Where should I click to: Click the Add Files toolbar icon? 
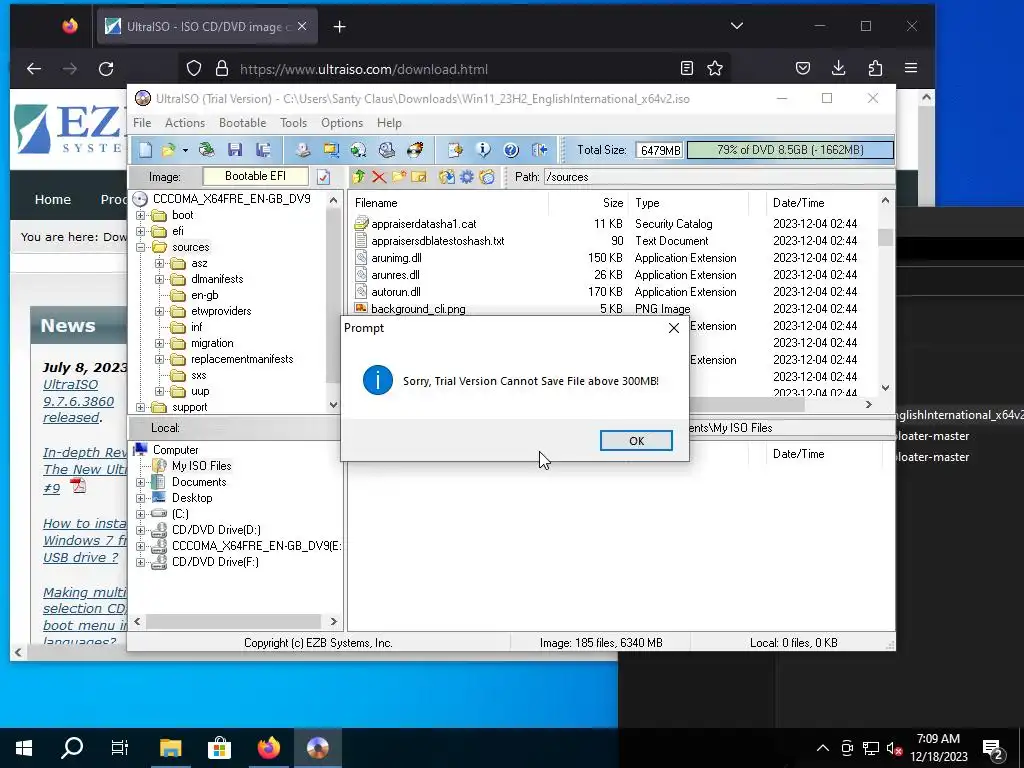point(455,150)
